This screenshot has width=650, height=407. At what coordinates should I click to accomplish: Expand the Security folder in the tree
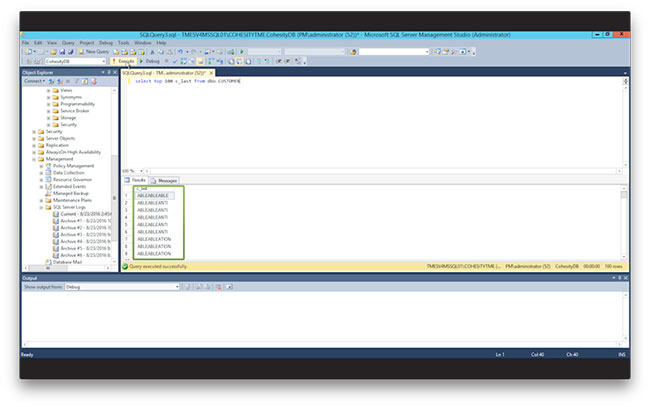(x=34, y=131)
